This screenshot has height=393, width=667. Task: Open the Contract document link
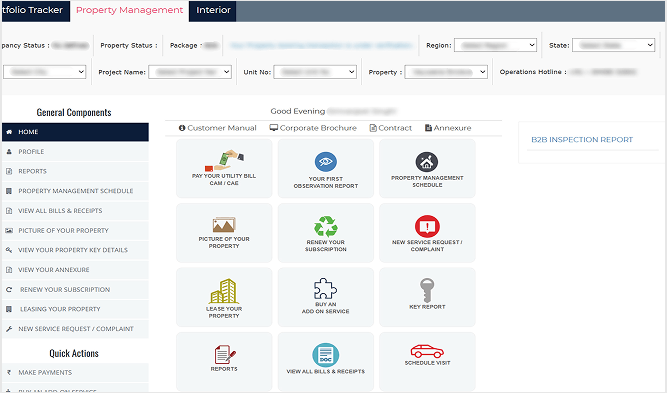click(x=391, y=128)
